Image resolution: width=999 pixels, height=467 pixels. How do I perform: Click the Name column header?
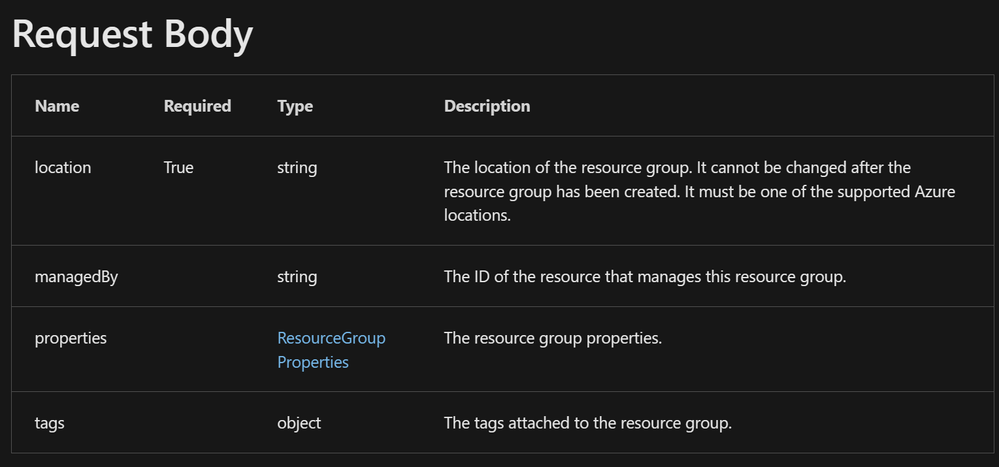point(57,106)
